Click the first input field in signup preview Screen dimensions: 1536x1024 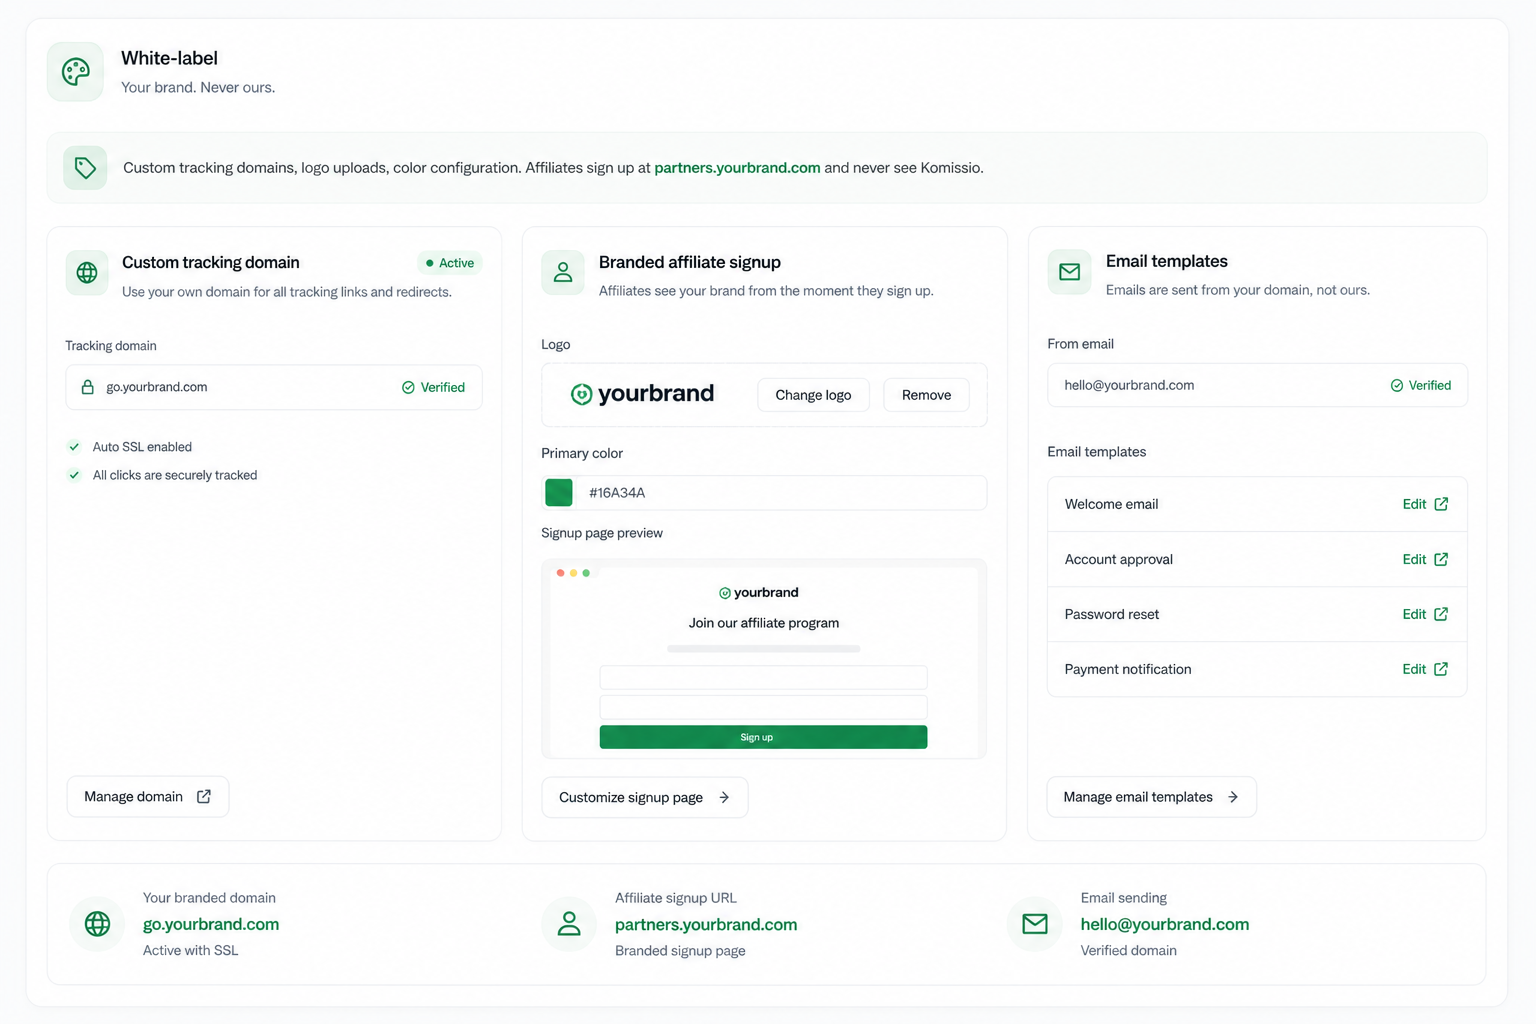pos(763,677)
